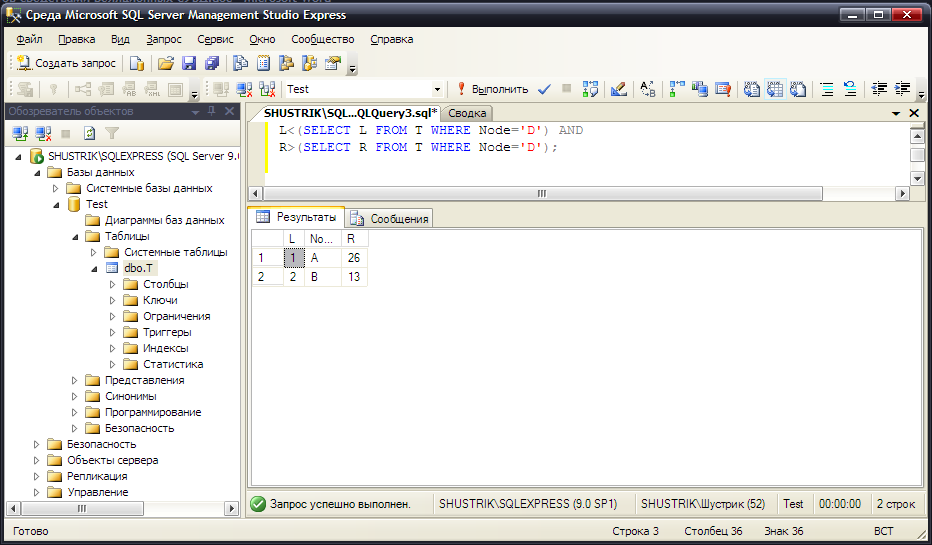This screenshot has width=932, height=545.
Task: Open the Сообщество menu
Action: pos(323,39)
